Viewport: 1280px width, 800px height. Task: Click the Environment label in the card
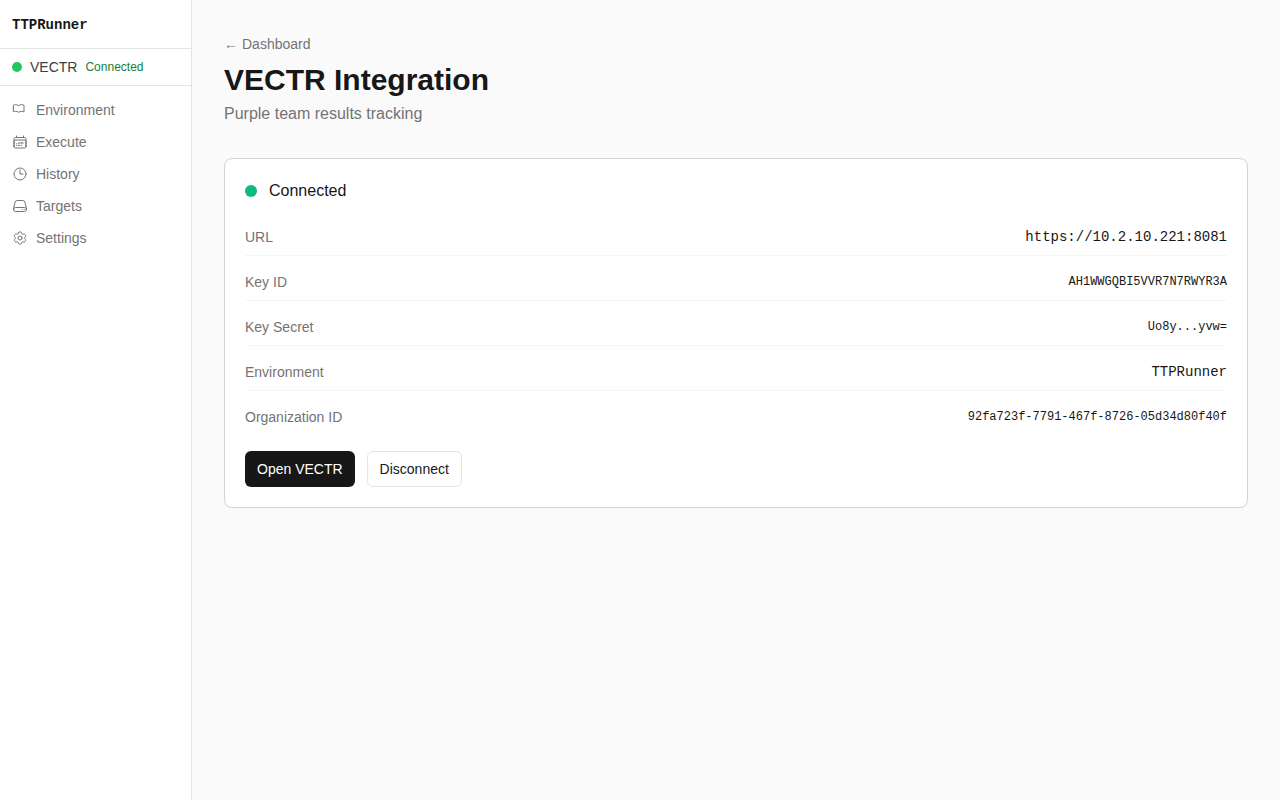coord(284,372)
